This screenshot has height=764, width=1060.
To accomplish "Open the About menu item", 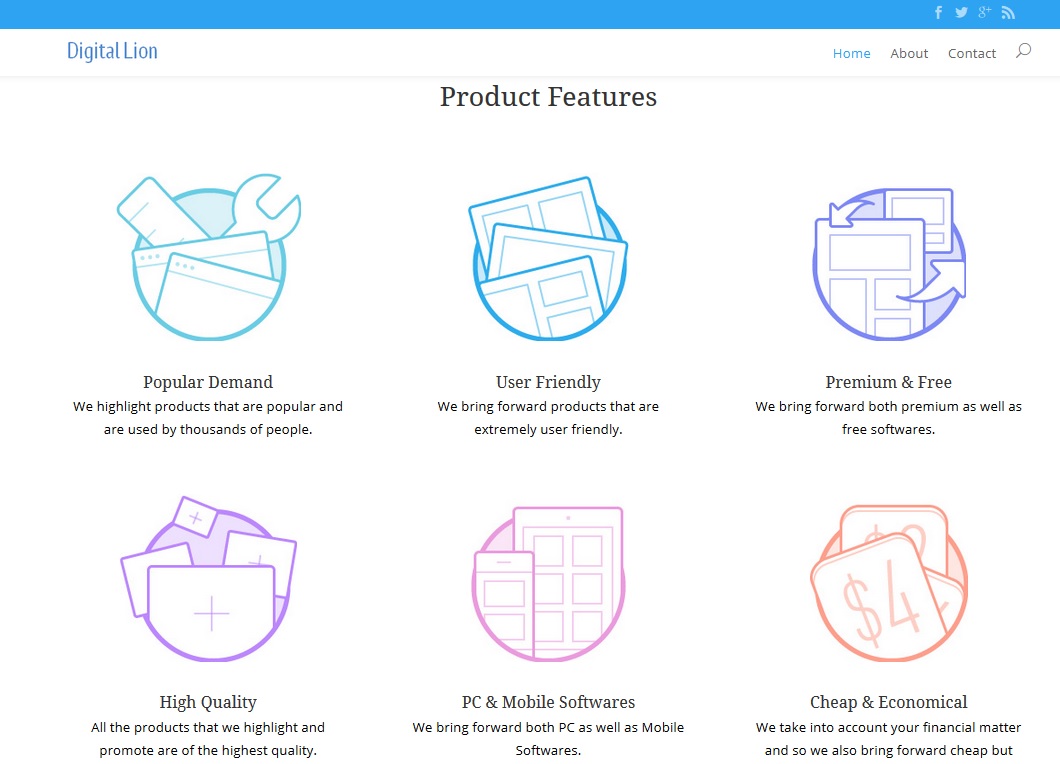I will point(909,54).
